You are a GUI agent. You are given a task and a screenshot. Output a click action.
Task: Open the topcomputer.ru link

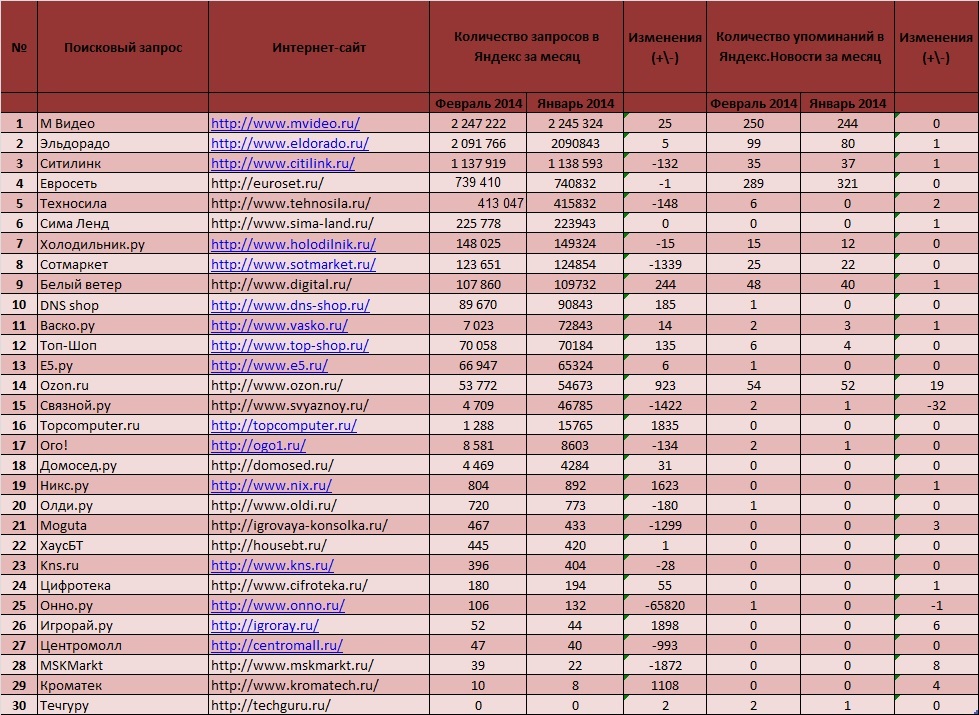[x=284, y=425]
